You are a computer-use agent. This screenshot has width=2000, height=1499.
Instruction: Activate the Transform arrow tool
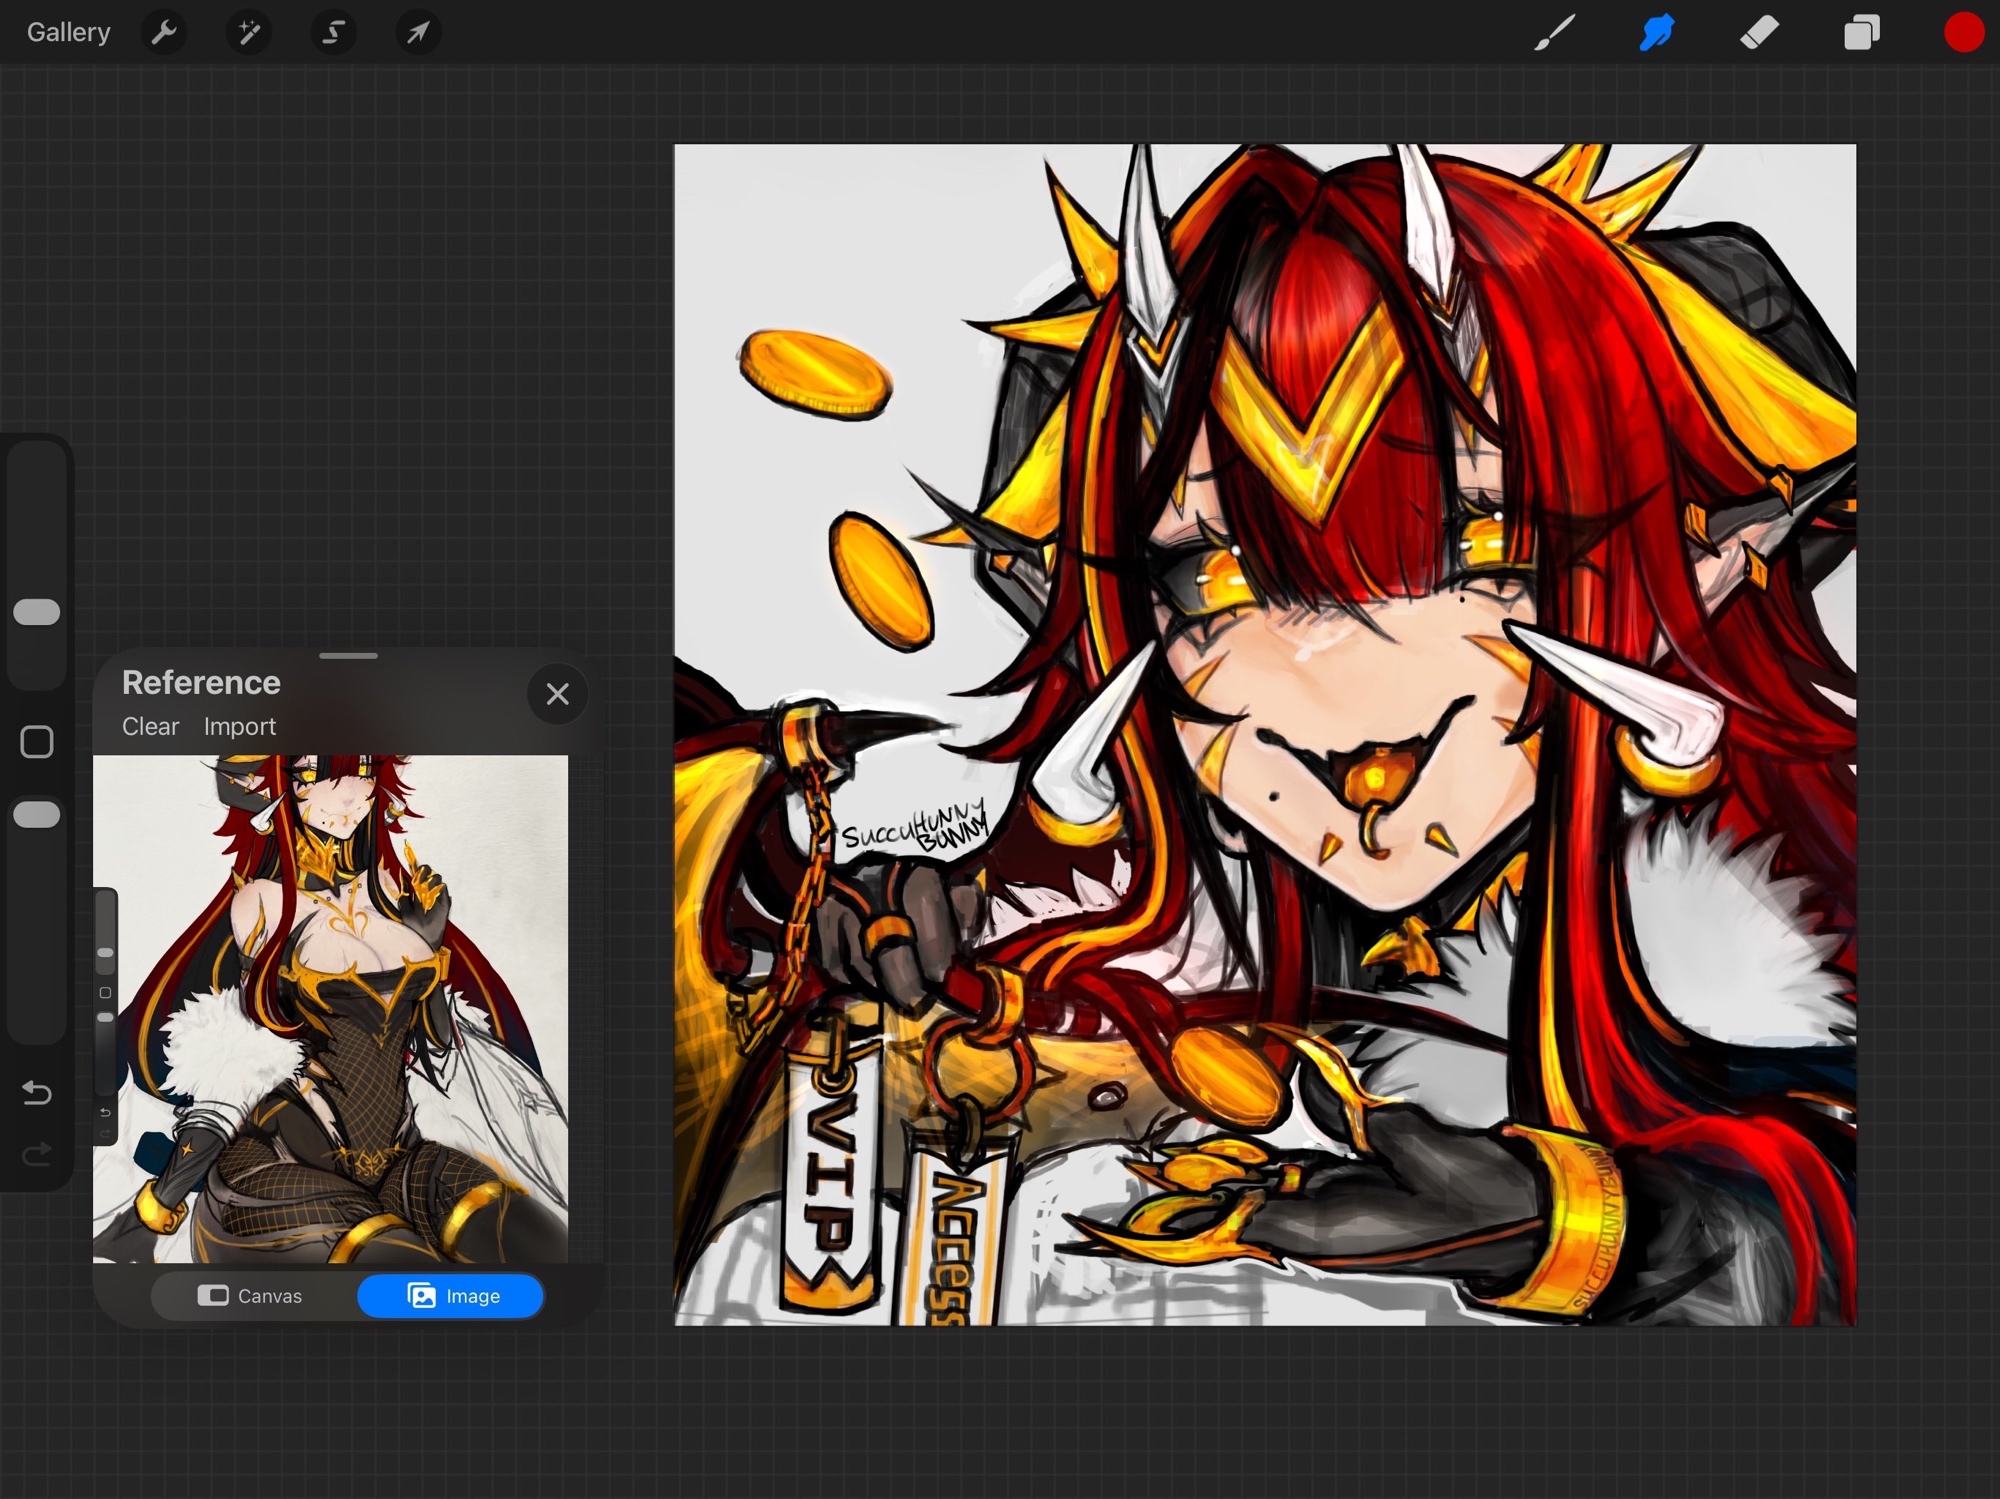[418, 33]
